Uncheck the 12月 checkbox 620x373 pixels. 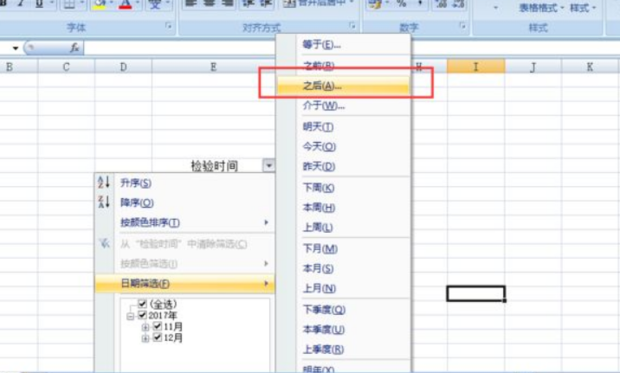pyautogui.click(x=157, y=337)
